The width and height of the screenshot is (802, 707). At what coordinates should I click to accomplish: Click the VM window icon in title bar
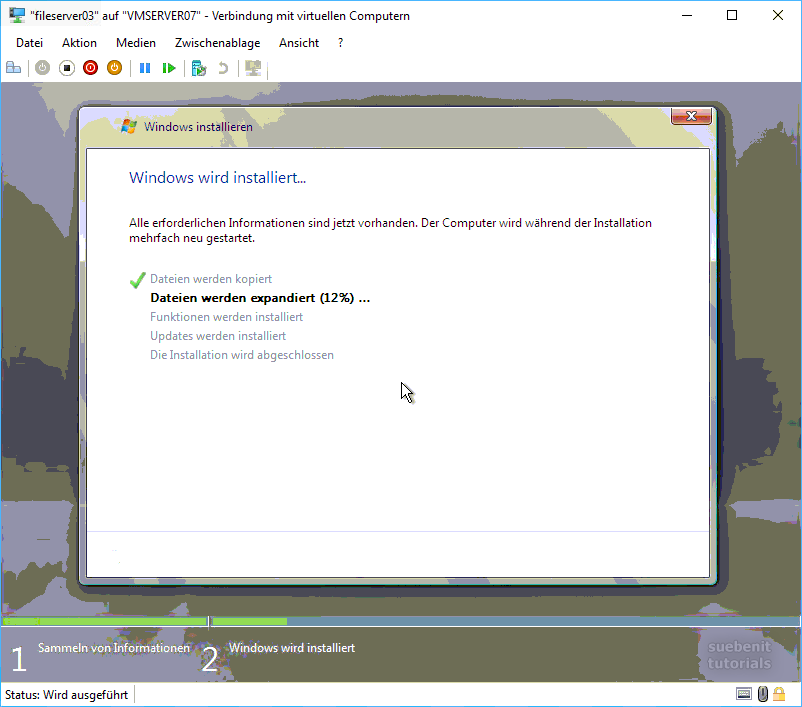pos(17,15)
